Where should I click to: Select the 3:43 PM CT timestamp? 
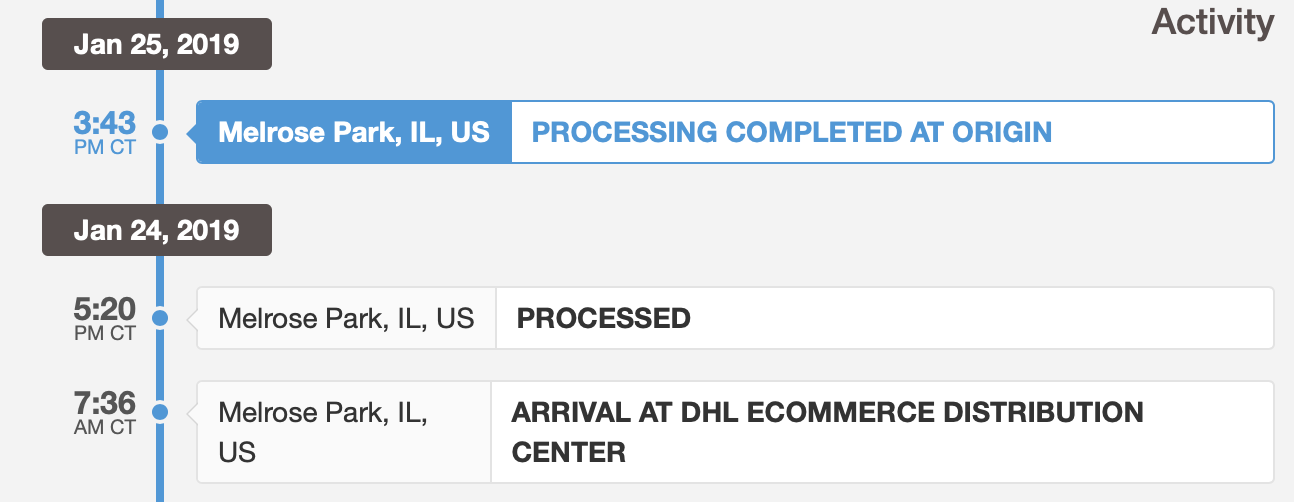click(x=104, y=132)
